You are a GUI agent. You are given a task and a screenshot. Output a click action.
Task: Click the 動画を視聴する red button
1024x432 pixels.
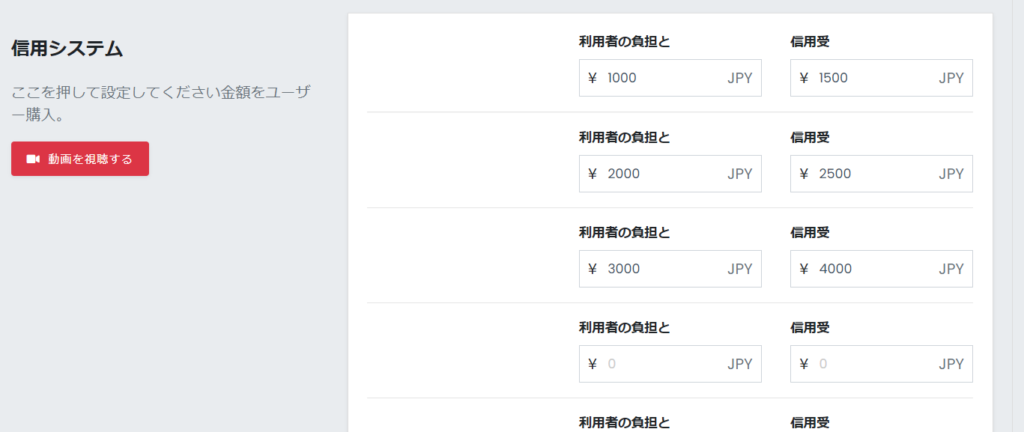(80, 159)
